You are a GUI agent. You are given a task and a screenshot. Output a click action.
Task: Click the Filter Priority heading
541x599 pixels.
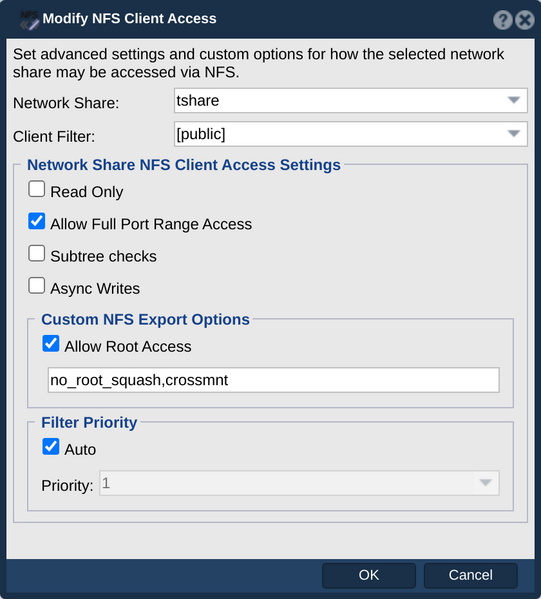point(89,423)
